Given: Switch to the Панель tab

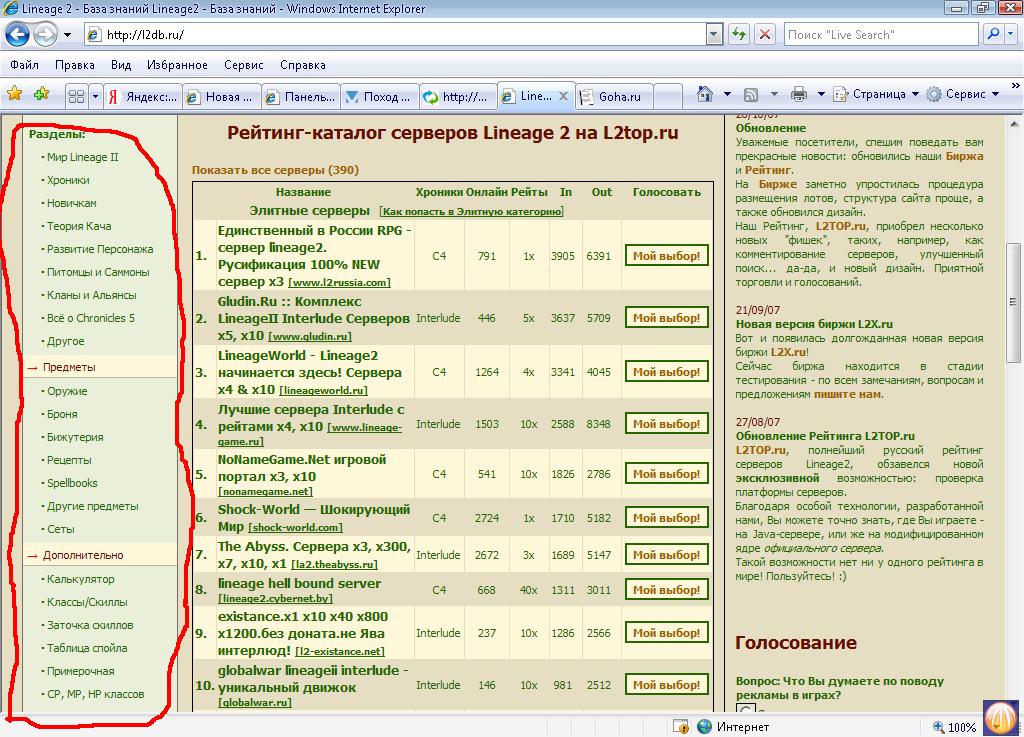Looking at the screenshot, I should (300, 97).
